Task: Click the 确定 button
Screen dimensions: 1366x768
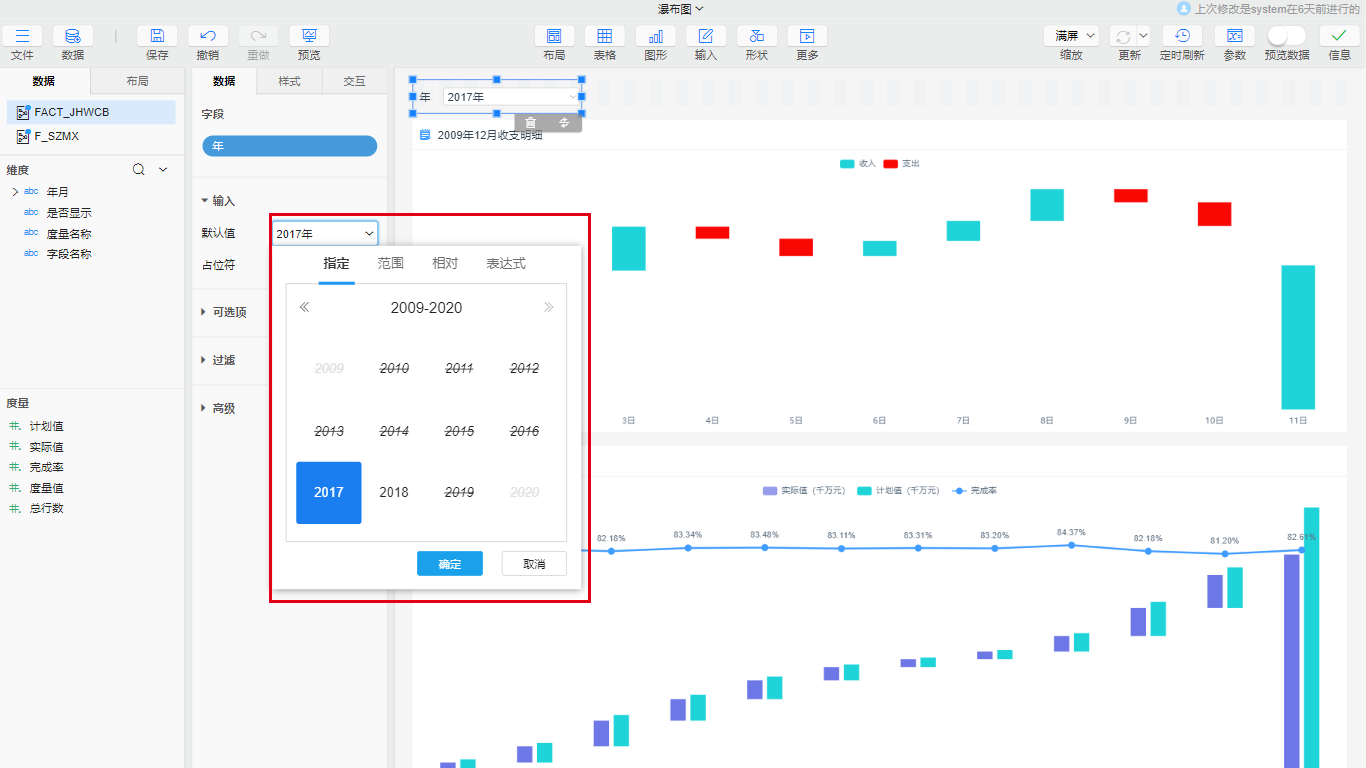Action: (x=450, y=564)
